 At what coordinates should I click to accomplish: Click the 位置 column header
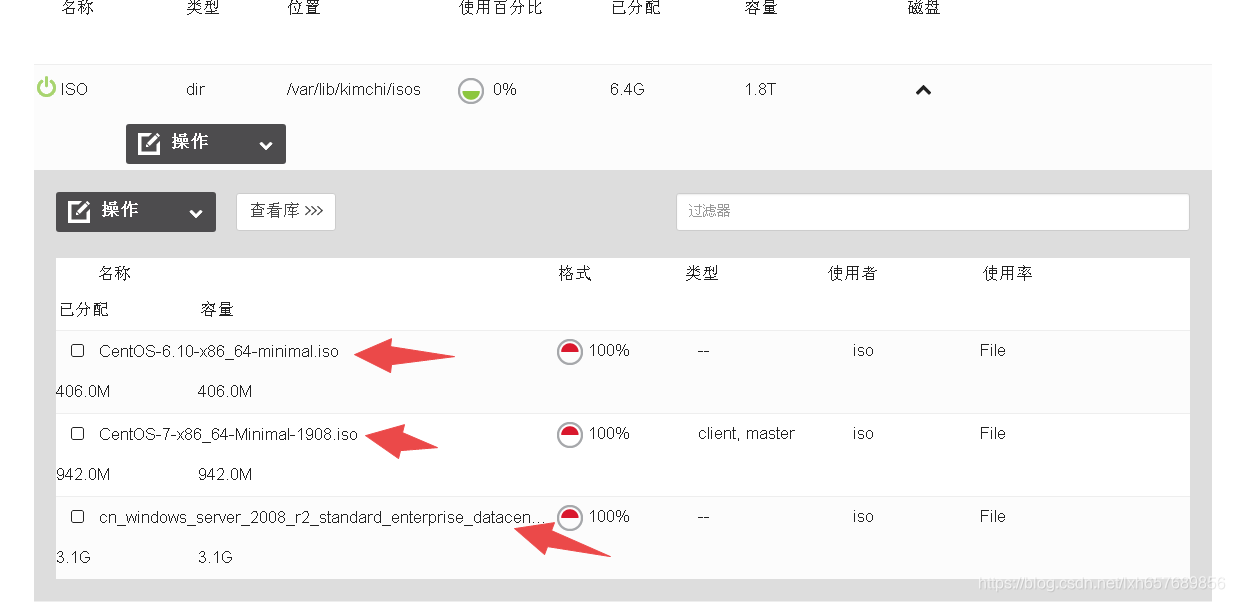[304, 8]
